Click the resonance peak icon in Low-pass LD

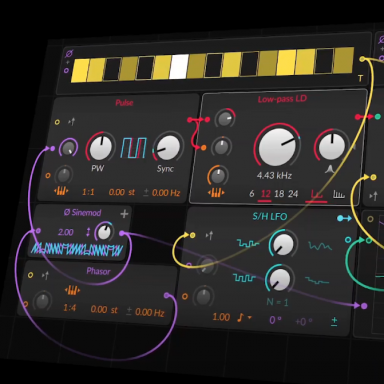point(330,170)
